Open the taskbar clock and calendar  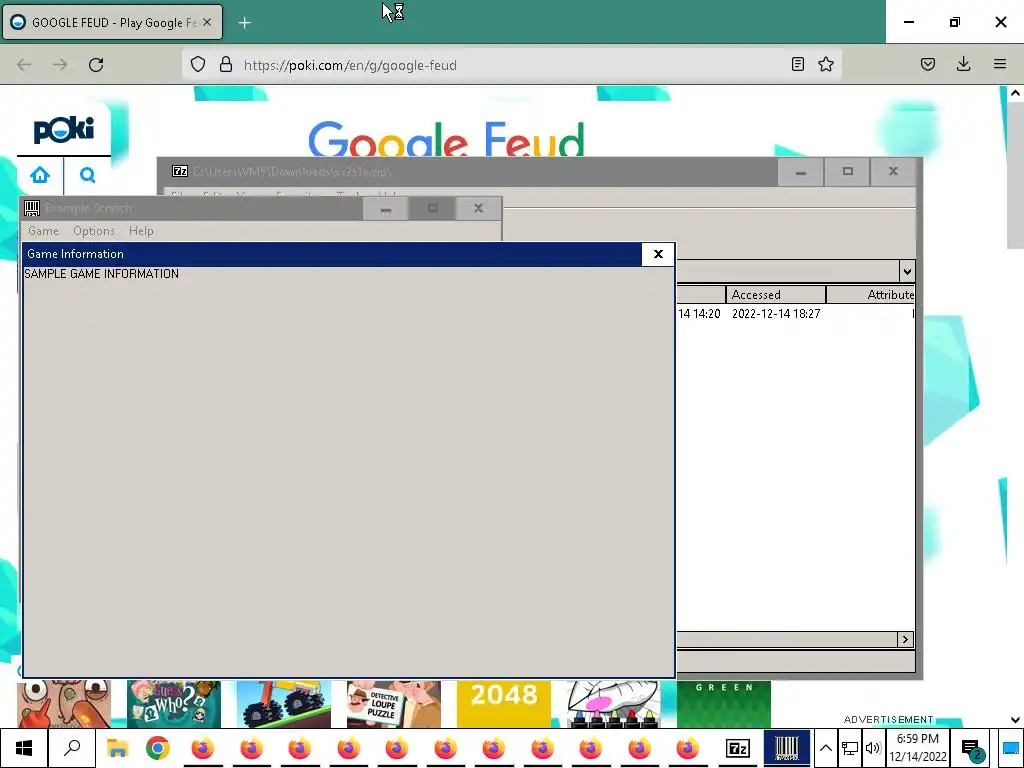pyautogui.click(x=918, y=748)
